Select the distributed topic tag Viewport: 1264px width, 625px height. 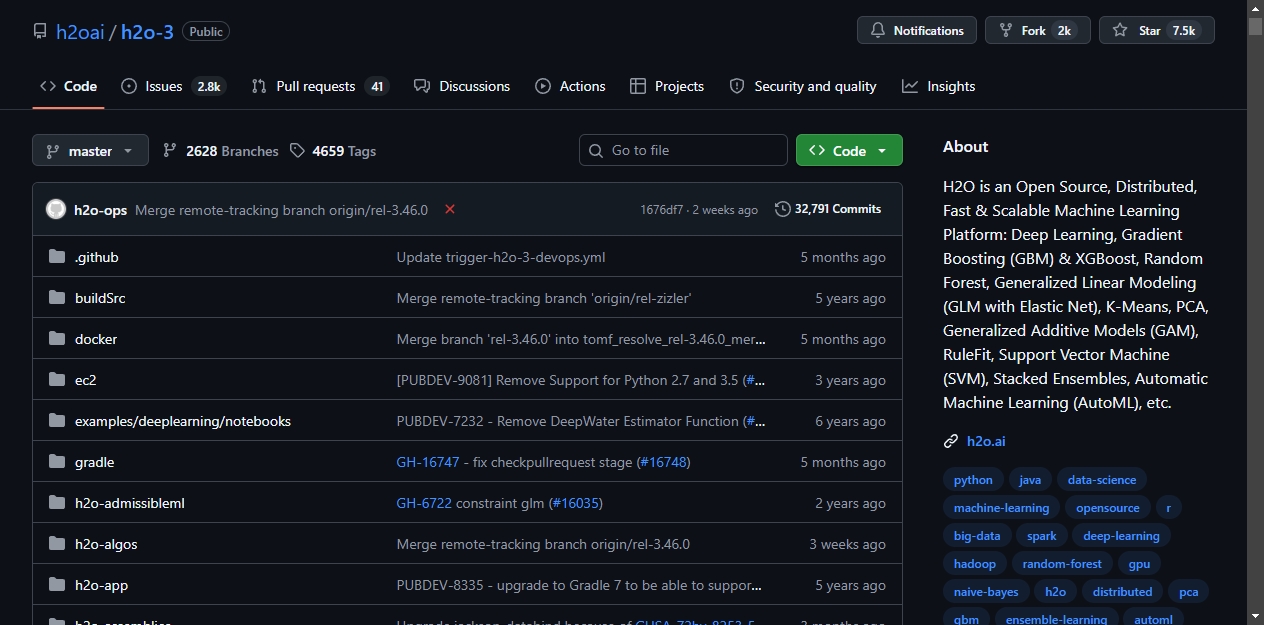1122,592
